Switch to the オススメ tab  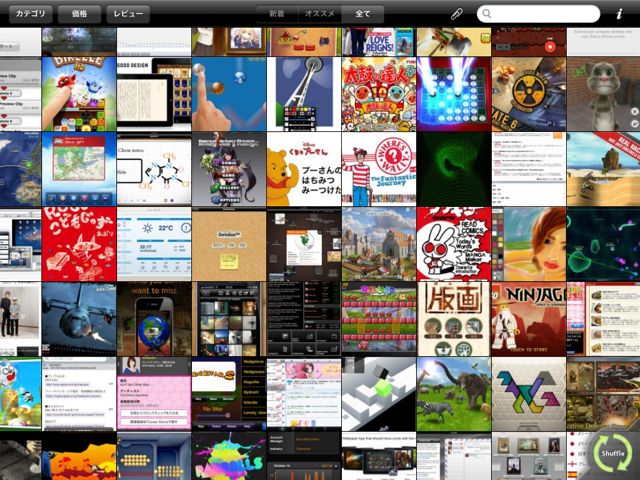[320, 14]
